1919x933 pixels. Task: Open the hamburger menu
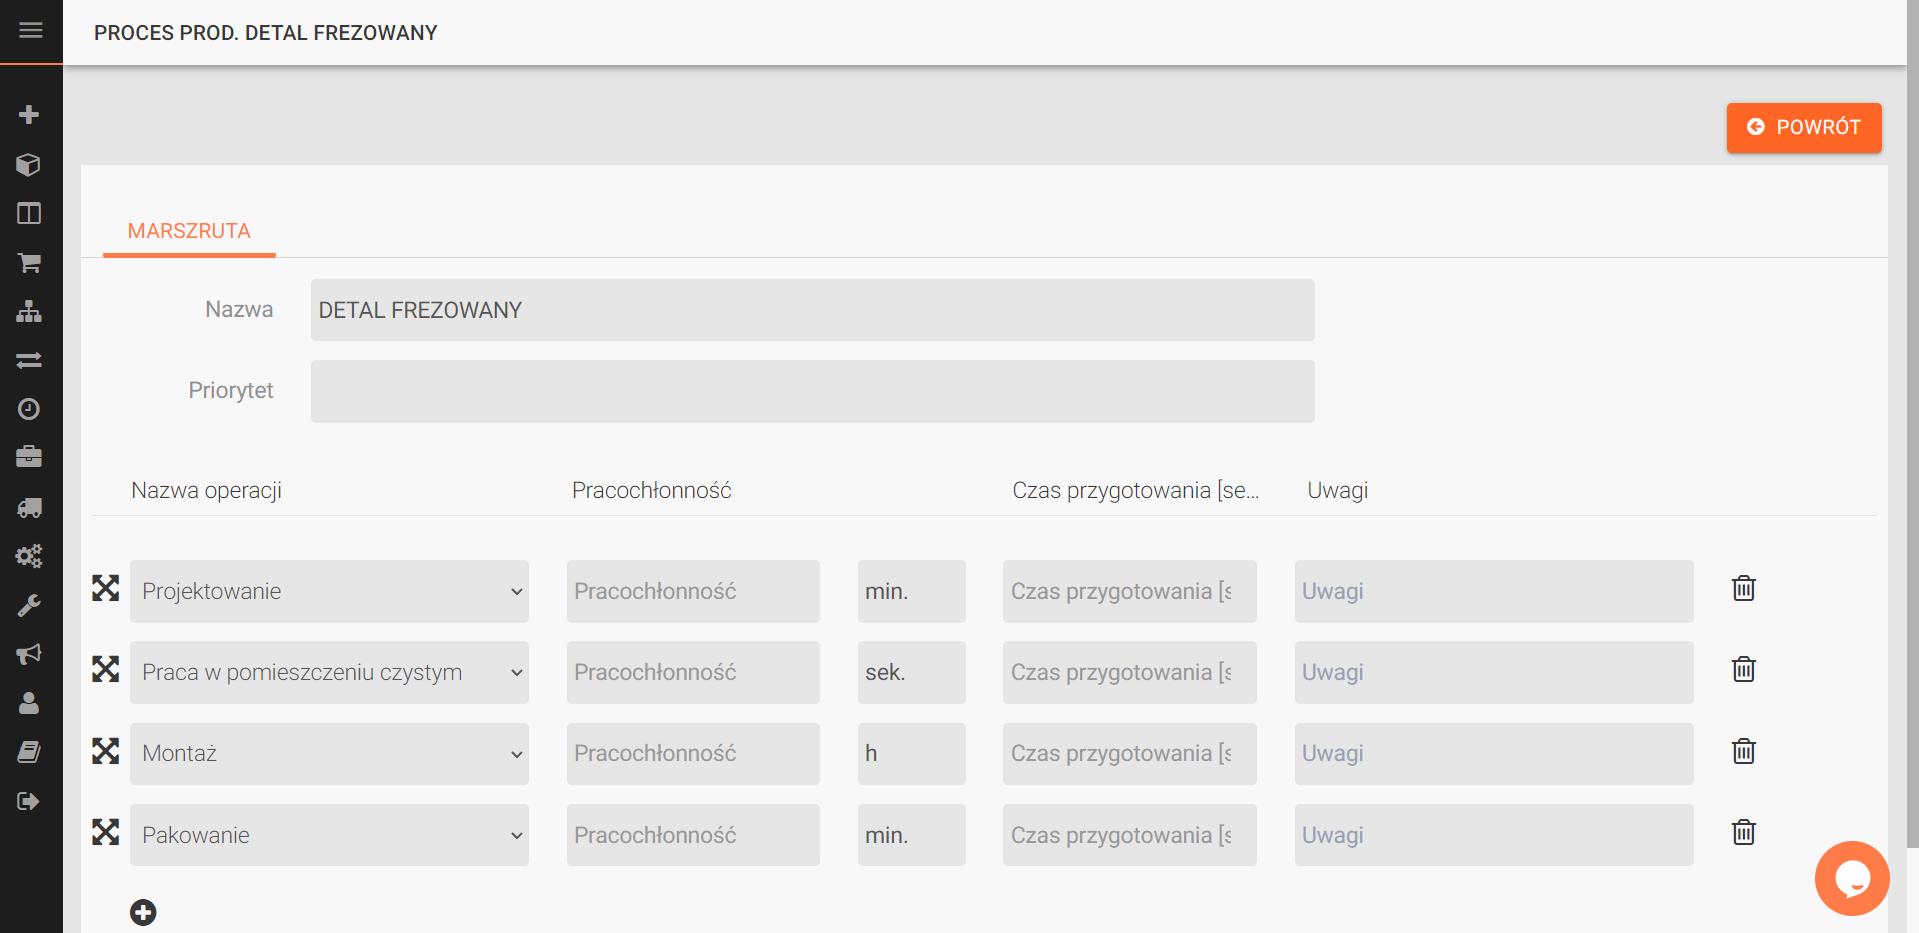point(31,30)
